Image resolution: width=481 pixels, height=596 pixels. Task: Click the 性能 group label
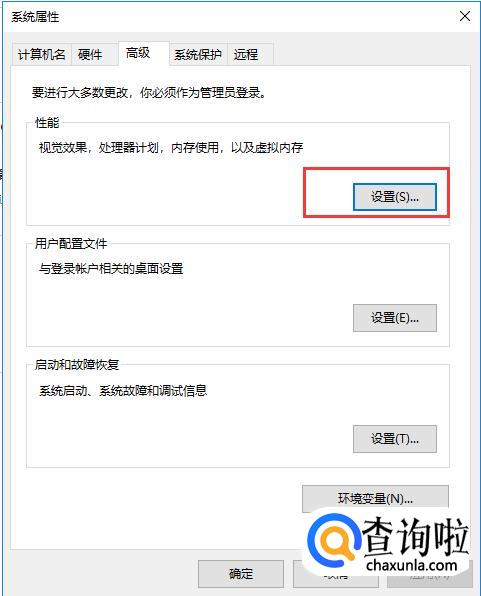coord(47,122)
